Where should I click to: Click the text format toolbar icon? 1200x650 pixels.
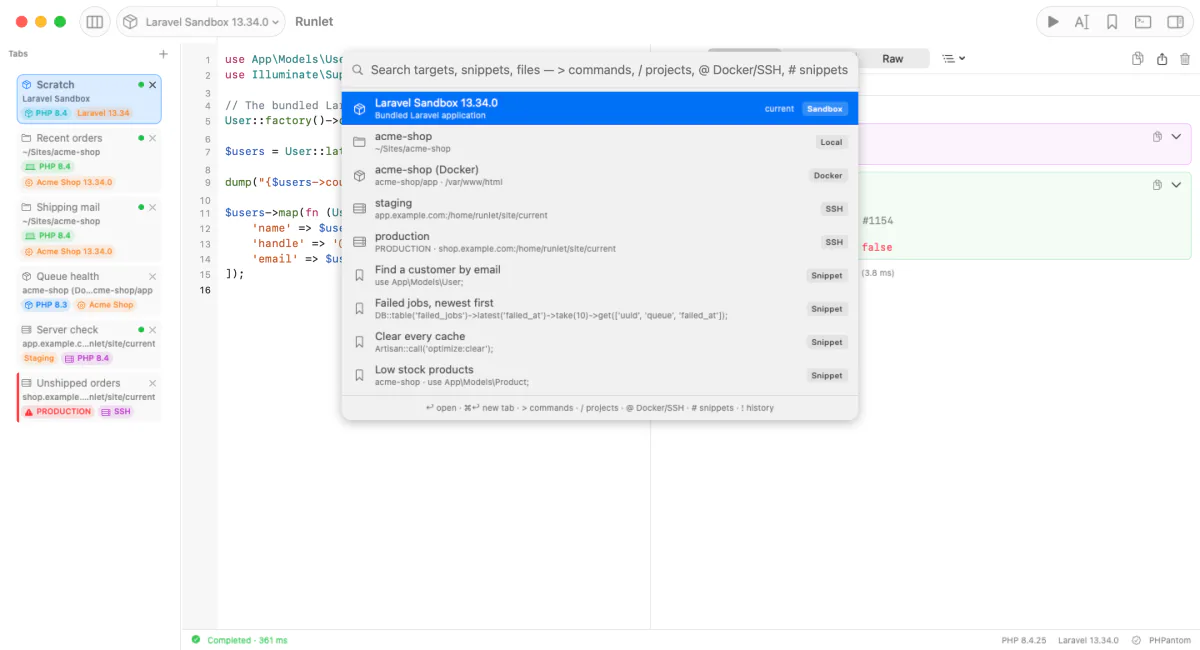click(x=1082, y=21)
